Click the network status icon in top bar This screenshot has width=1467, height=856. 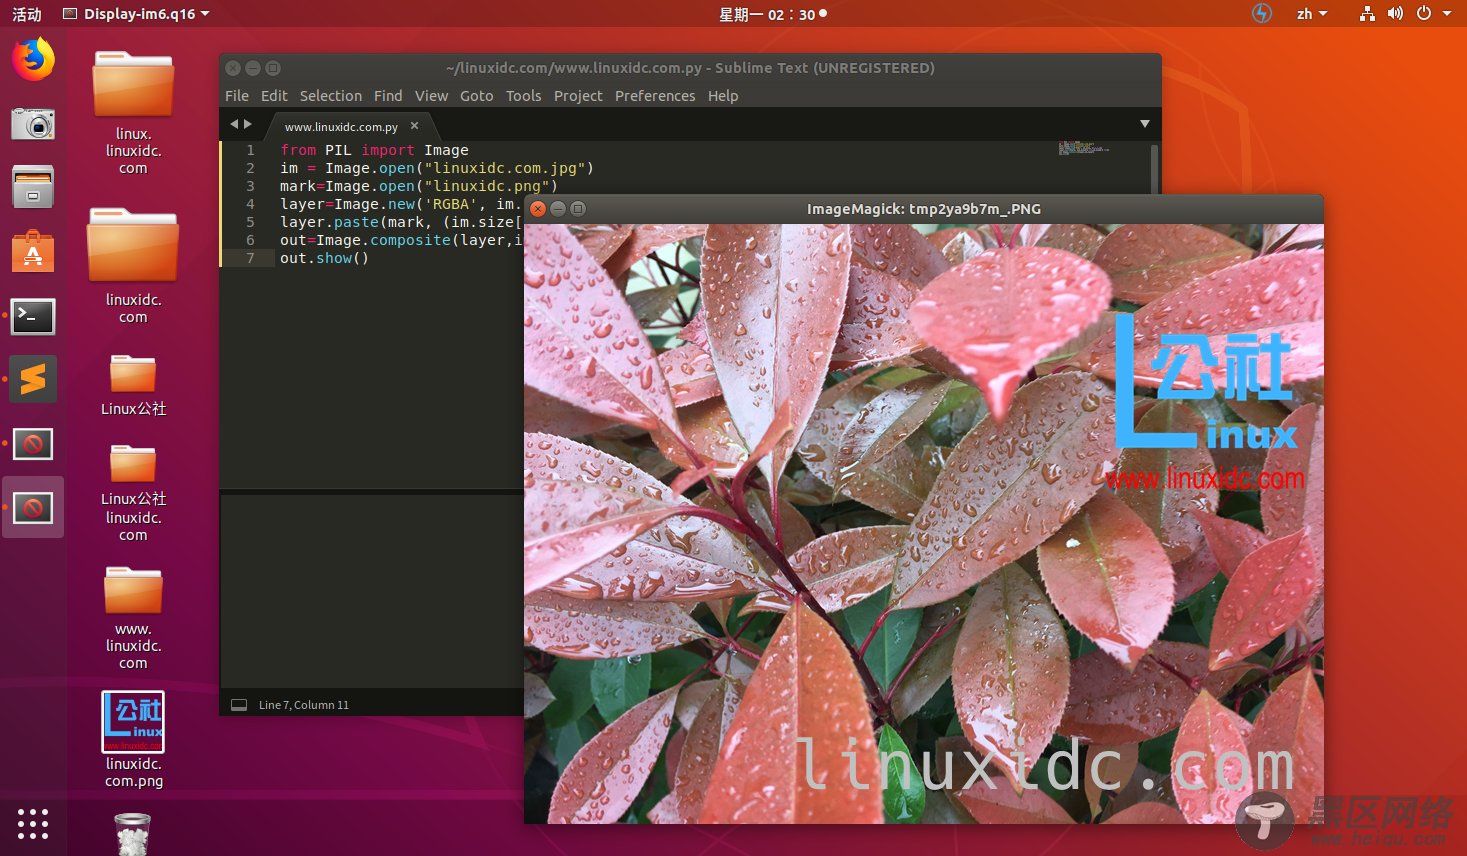coord(1367,14)
